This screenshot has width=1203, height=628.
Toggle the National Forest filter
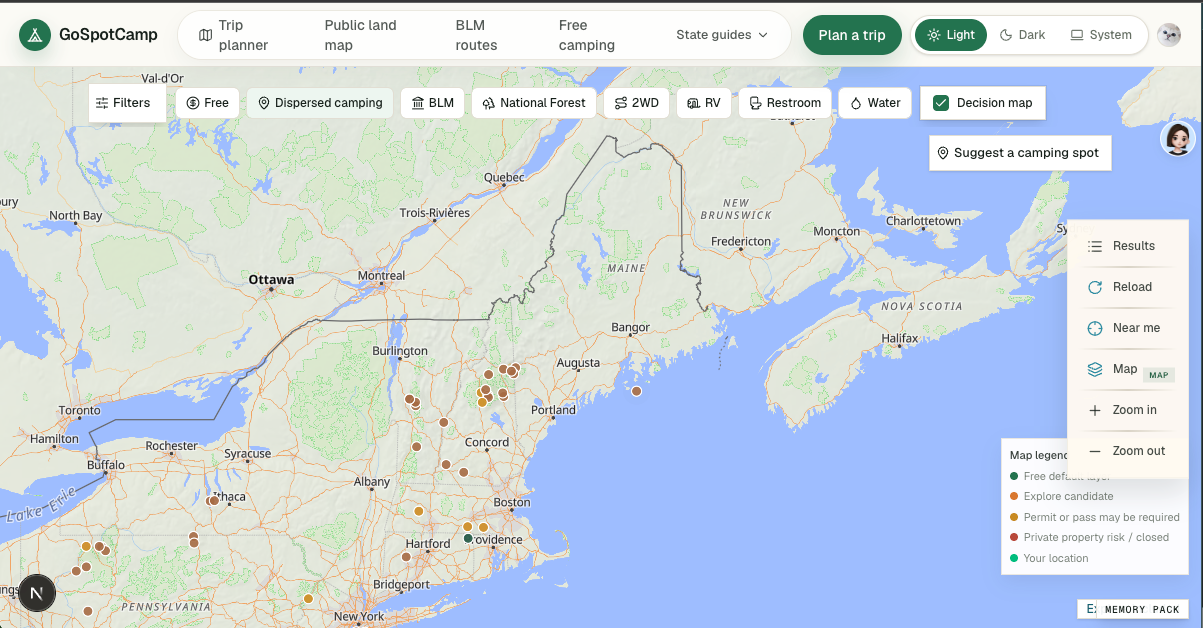pos(534,103)
